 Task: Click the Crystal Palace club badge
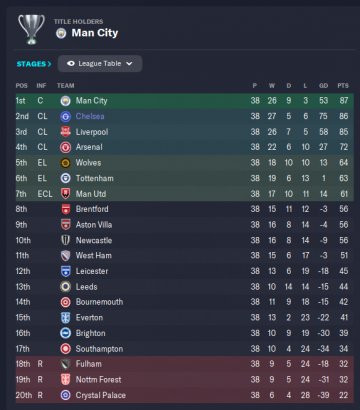coord(65,395)
